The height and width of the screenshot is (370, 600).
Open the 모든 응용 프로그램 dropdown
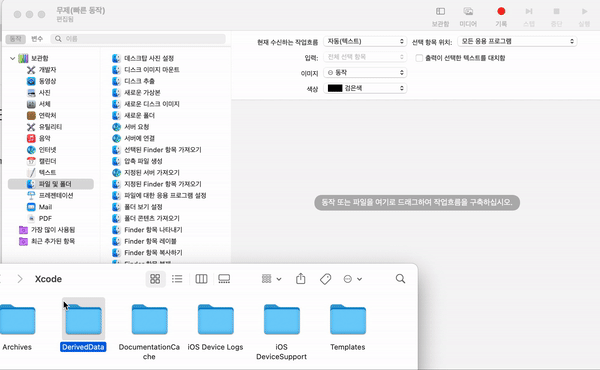(x=517, y=41)
